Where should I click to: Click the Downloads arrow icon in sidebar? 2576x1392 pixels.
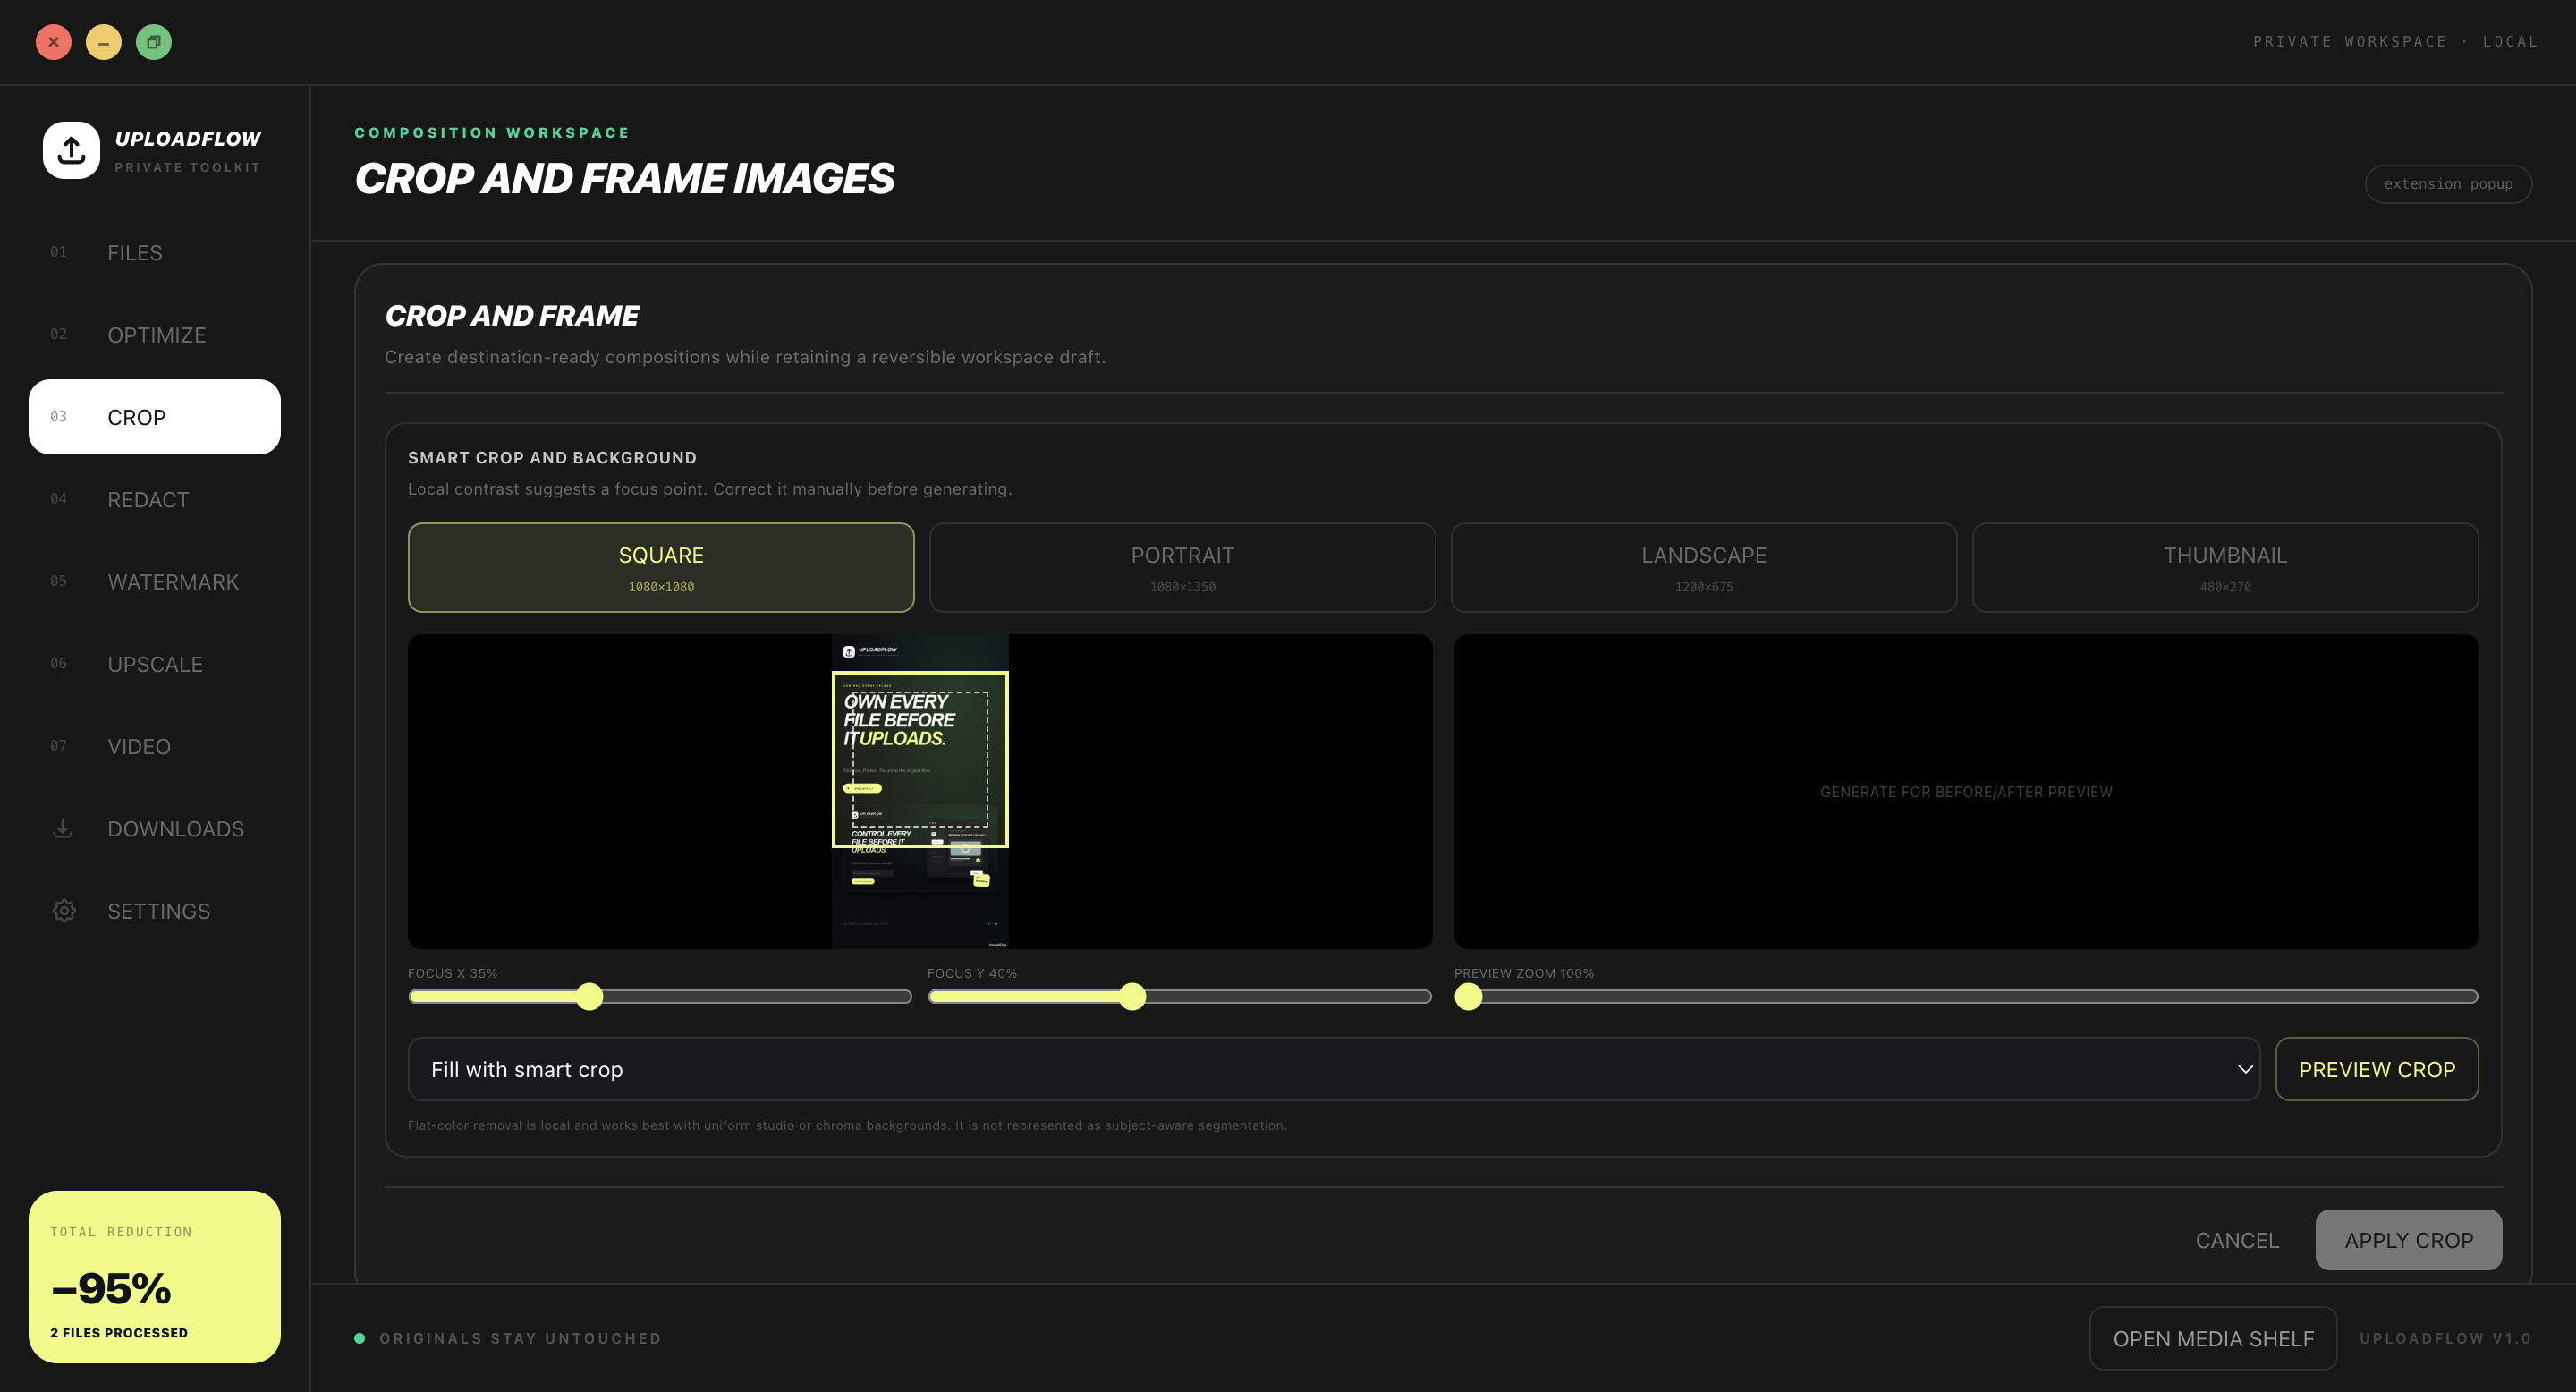tap(62, 829)
